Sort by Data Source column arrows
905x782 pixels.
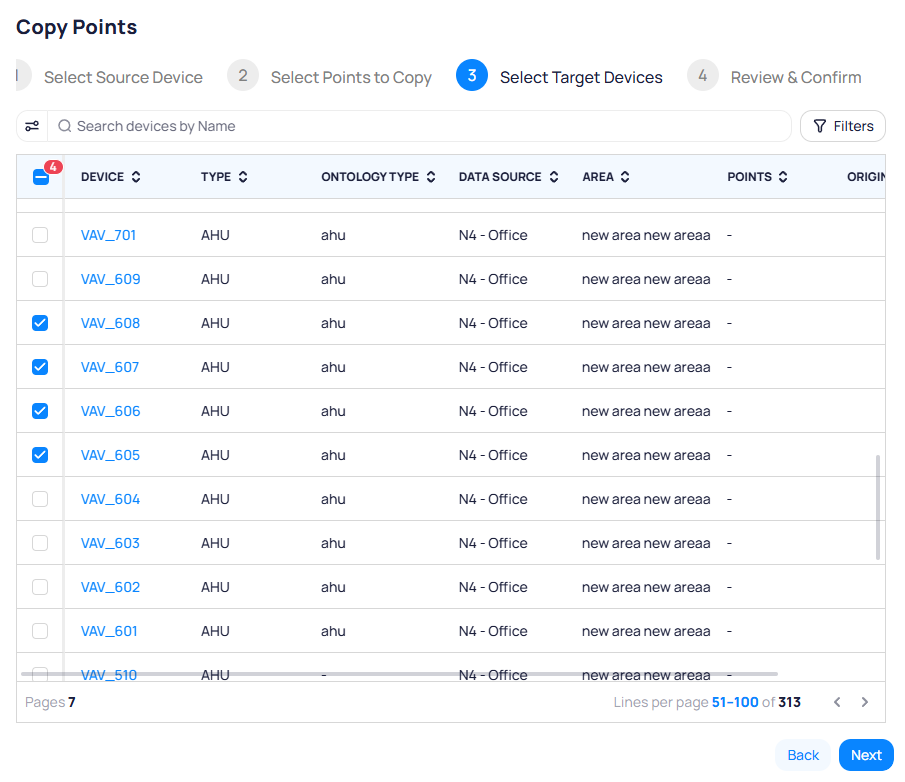pos(553,177)
